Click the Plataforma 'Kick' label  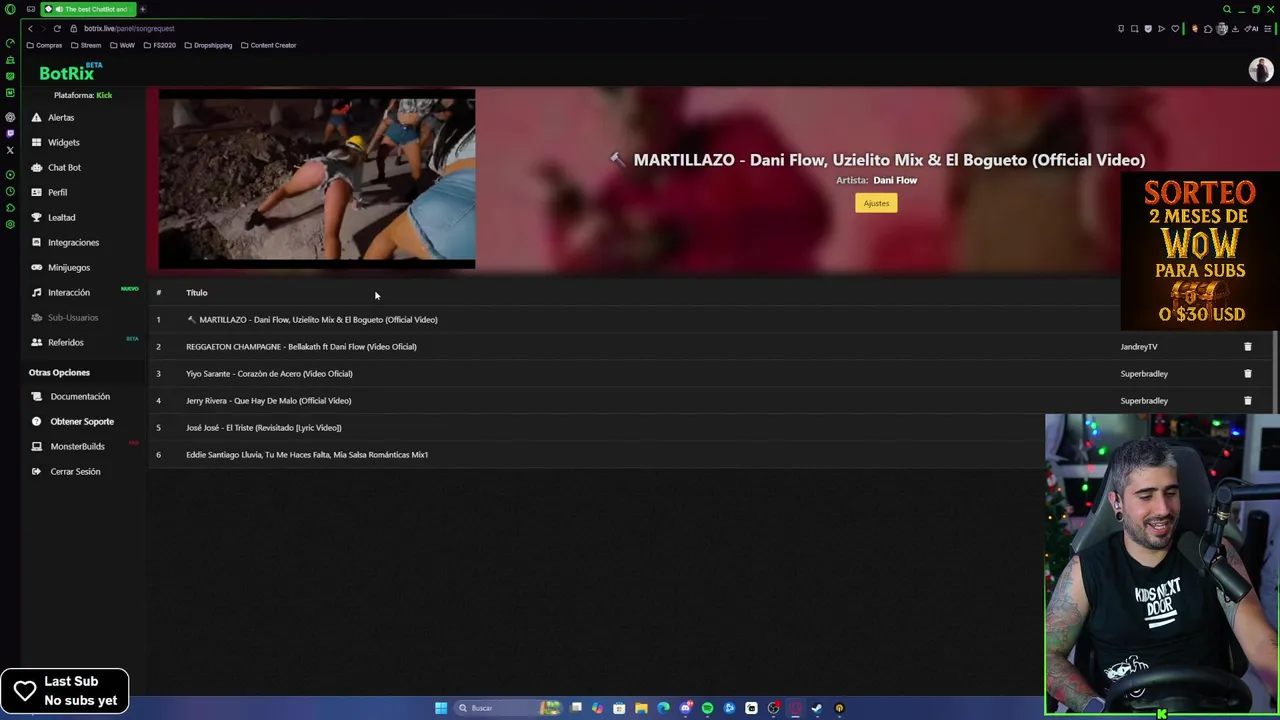point(104,95)
